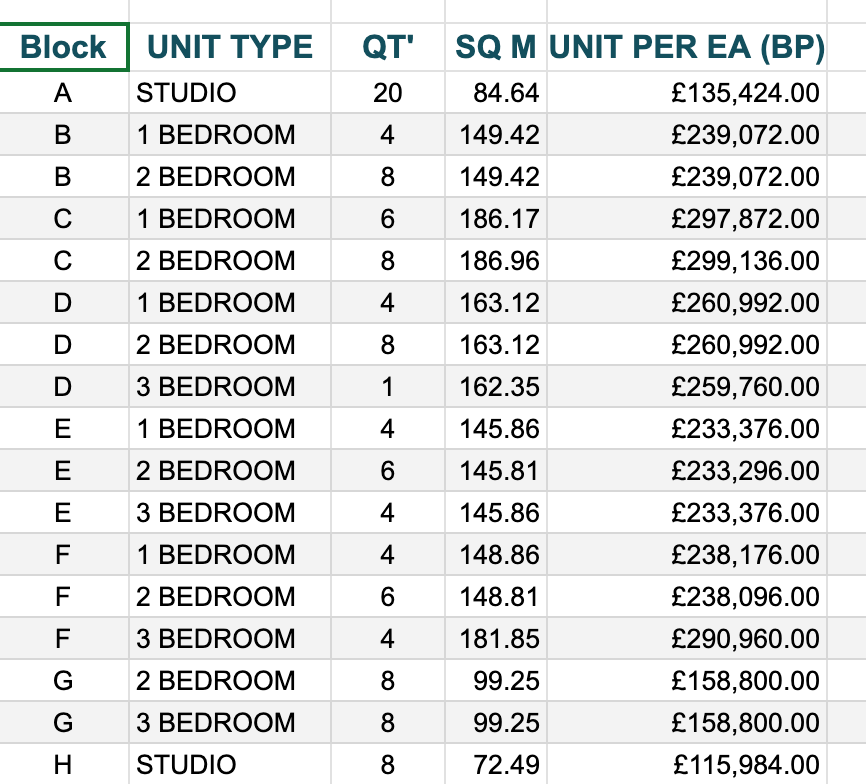Image resolution: width=866 pixels, height=784 pixels.
Task: Select the UNIT PER EA (BP) header
Action: 686,47
